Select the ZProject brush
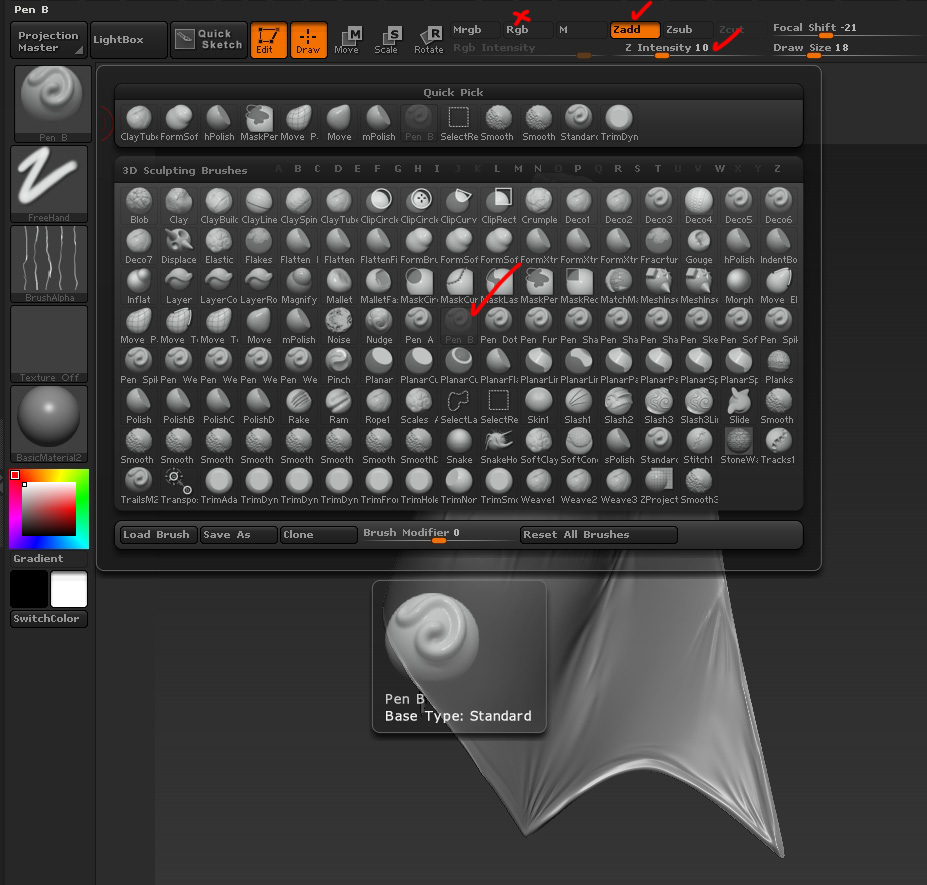Image resolution: width=927 pixels, height=885 pixels. point(659,487)
